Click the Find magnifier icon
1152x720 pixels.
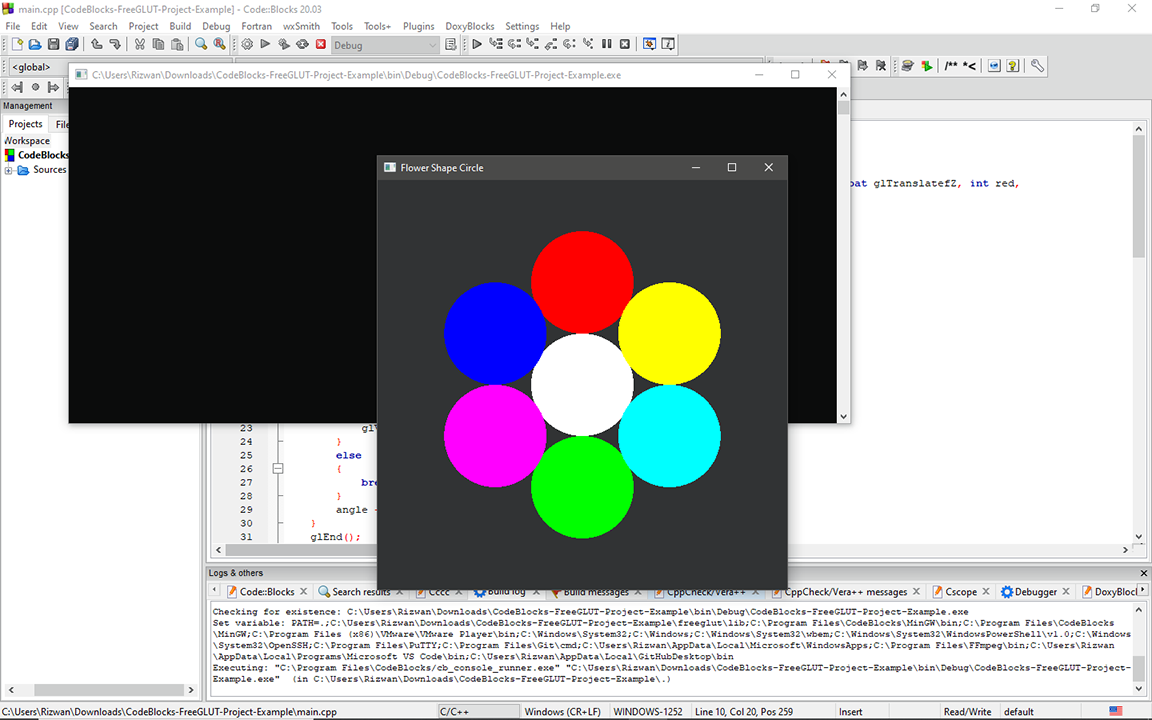pyautogui.click(x=201, y=44)
